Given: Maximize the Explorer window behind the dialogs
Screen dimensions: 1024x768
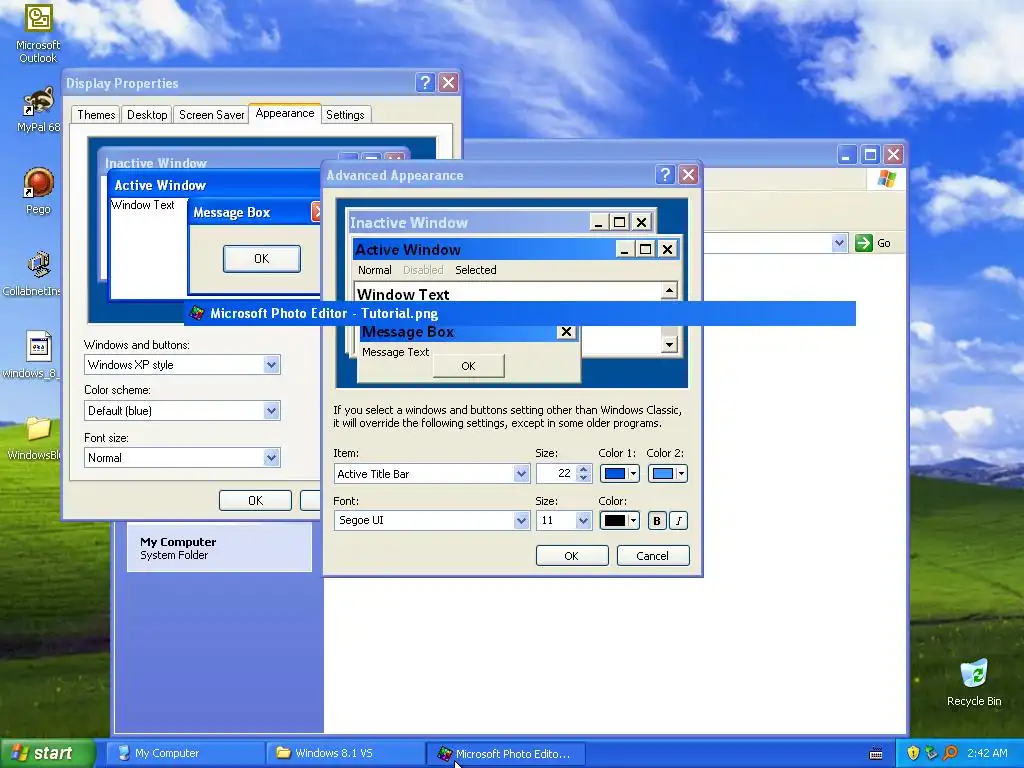Looking at the screenshot, I should (870, 155).
